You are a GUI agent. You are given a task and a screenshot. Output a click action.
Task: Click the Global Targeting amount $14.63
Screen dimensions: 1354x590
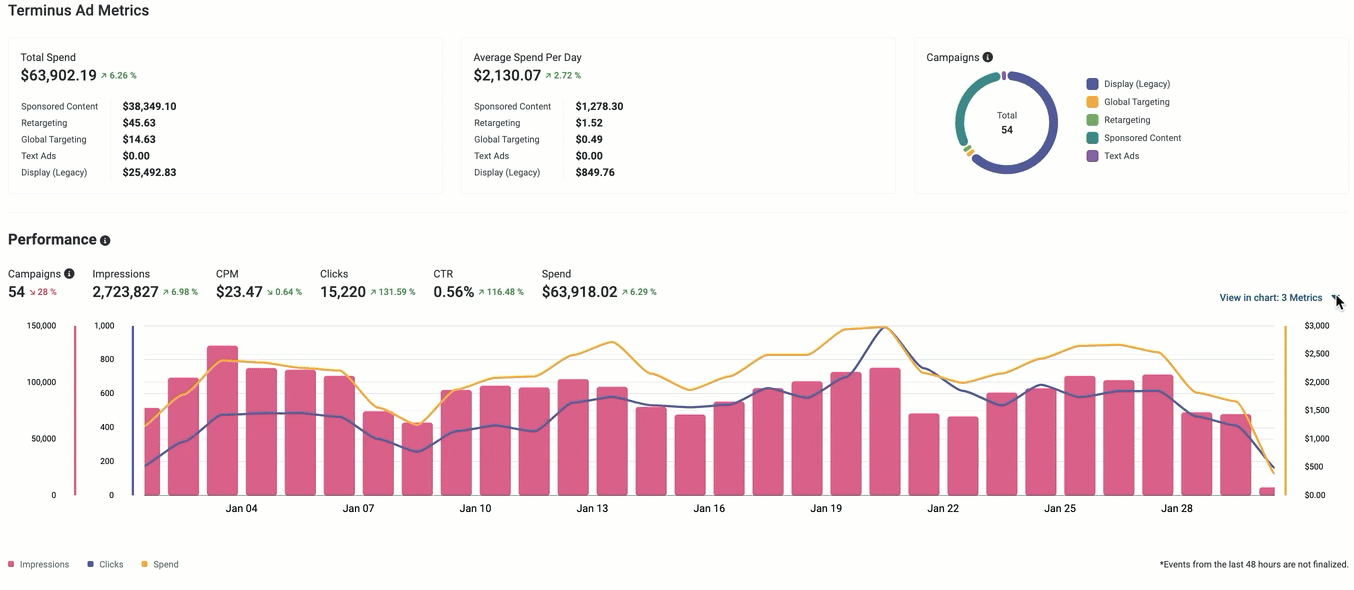click(x=139, y=140)
